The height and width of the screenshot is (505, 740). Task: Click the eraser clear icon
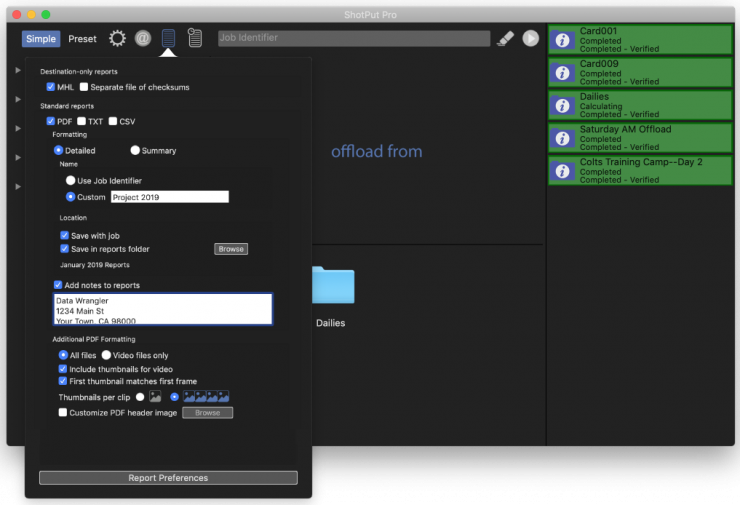[x=505, y=38]
